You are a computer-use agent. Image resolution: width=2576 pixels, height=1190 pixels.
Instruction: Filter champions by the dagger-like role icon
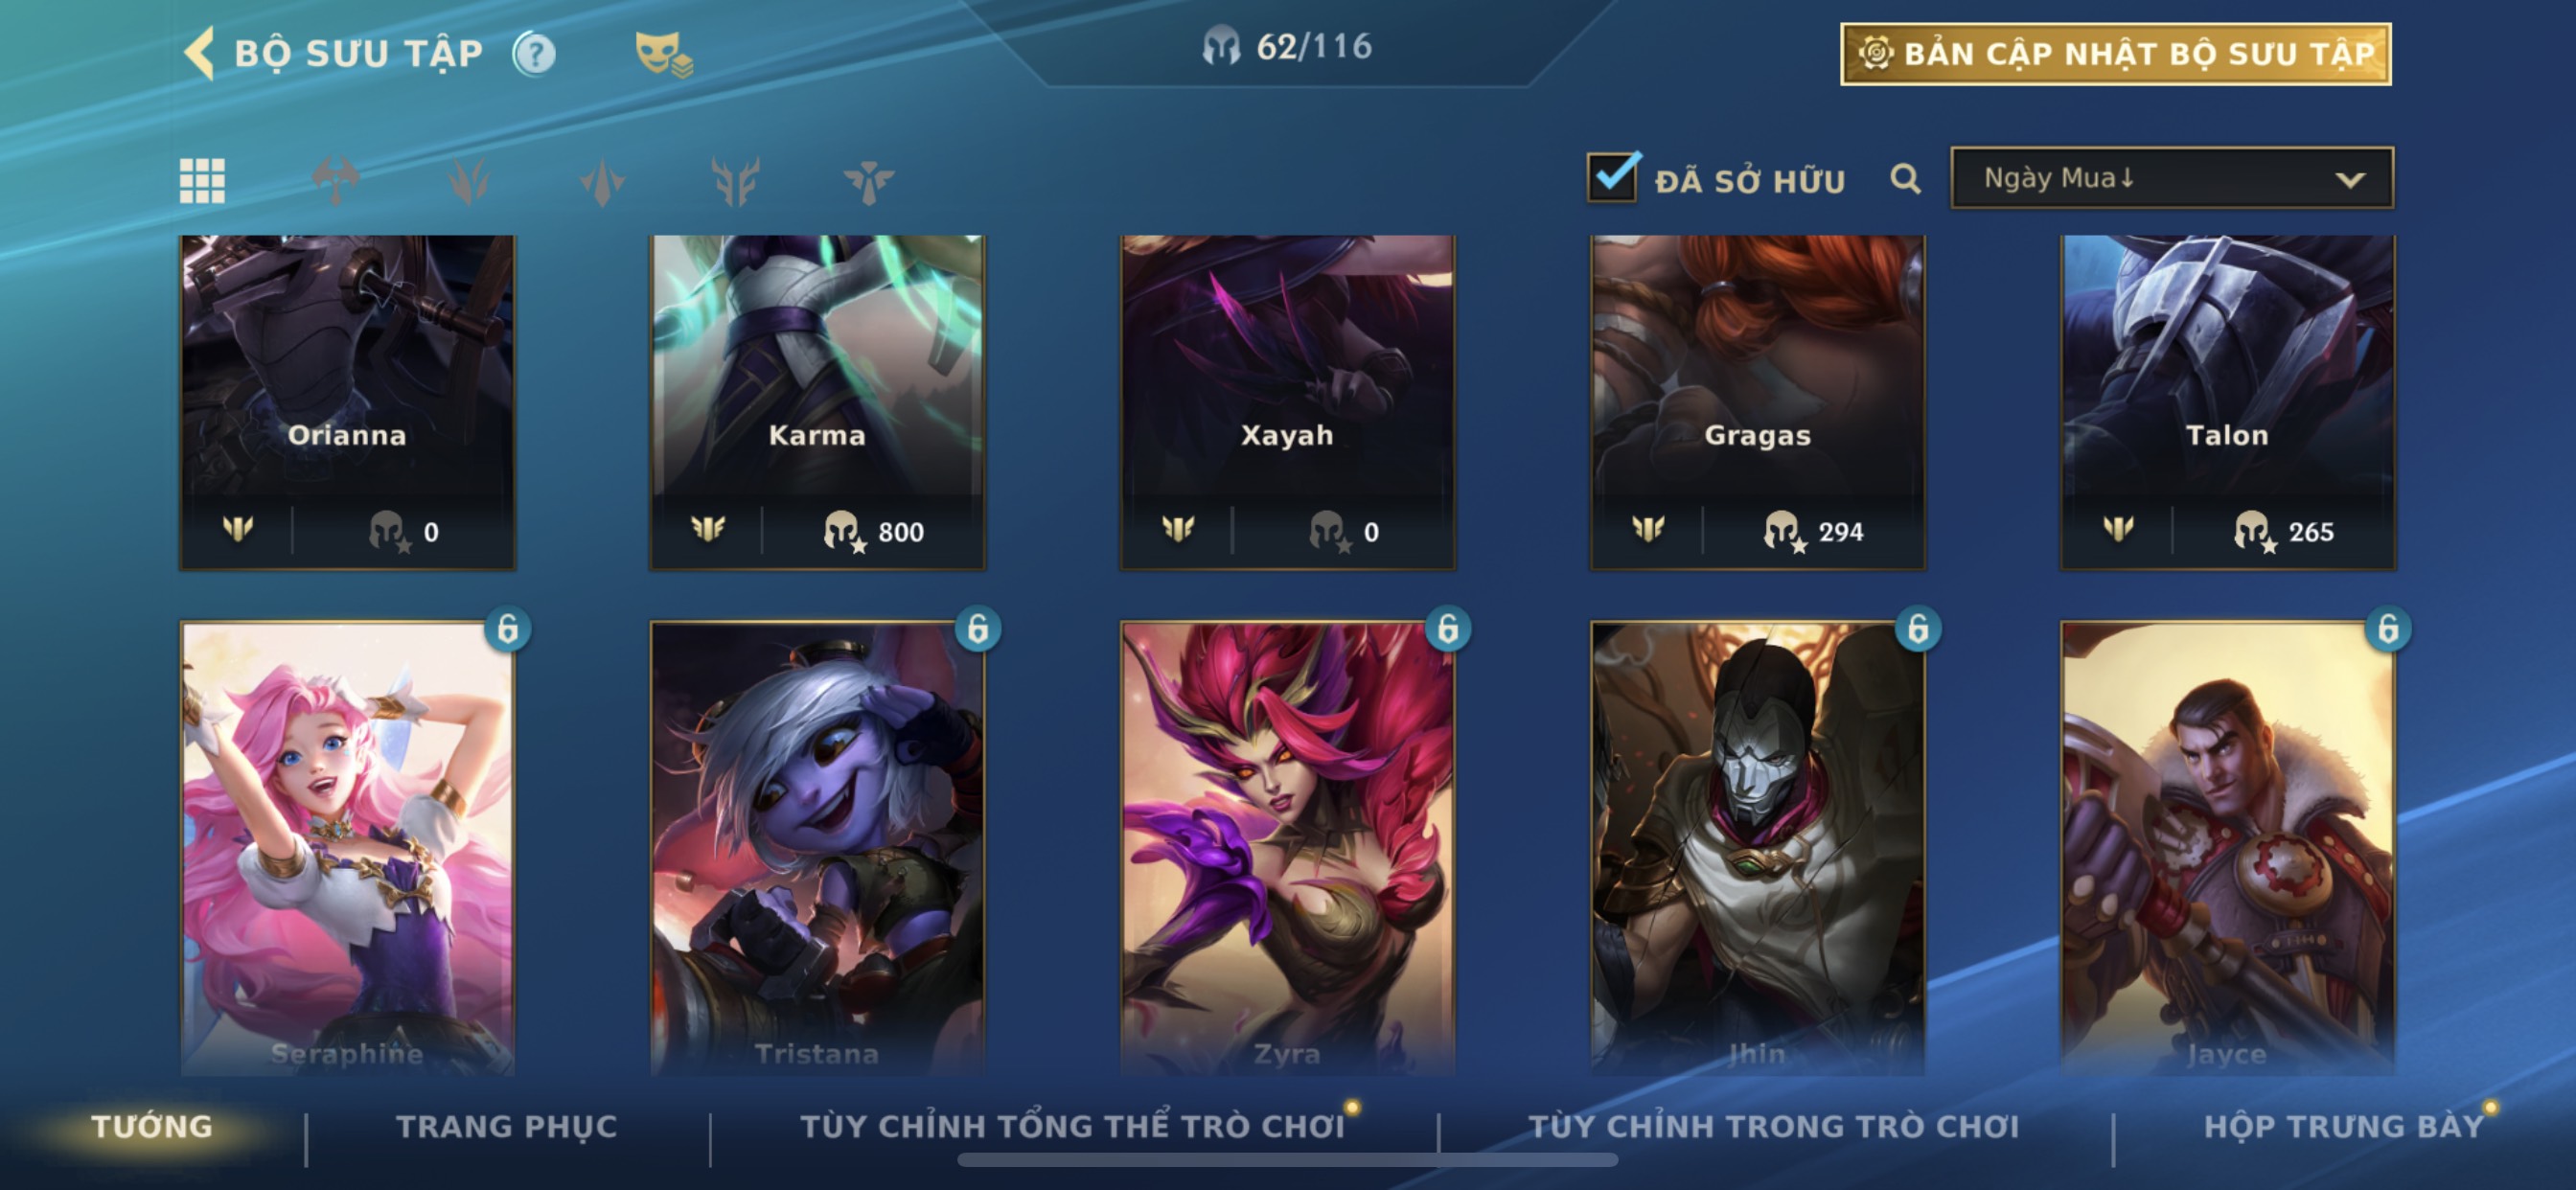[602, 181]
